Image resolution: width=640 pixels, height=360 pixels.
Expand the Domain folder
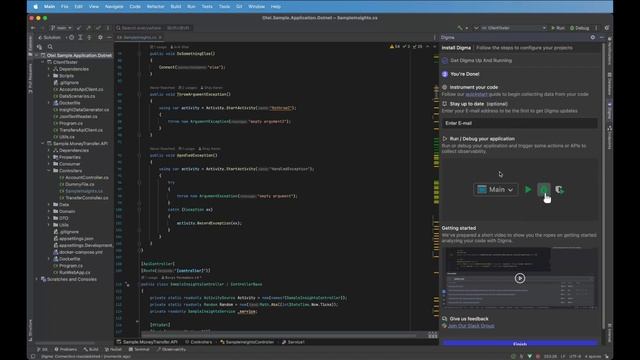[x=49, y=211]
